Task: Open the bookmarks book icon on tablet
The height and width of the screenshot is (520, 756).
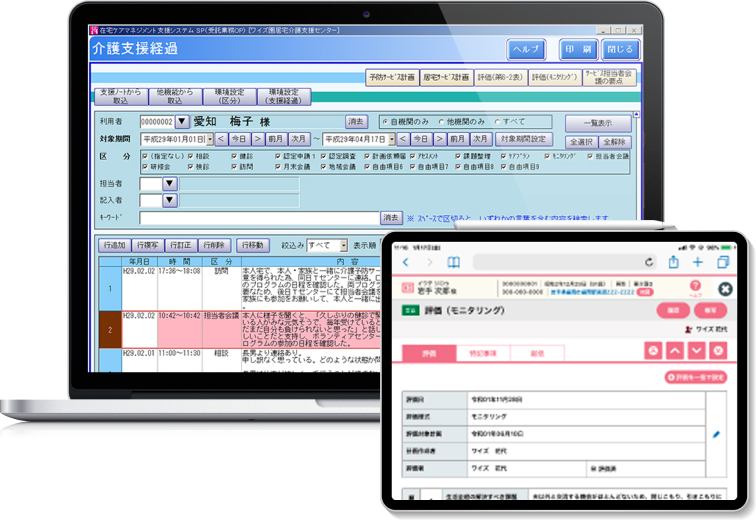Action: tap(453, 262)
